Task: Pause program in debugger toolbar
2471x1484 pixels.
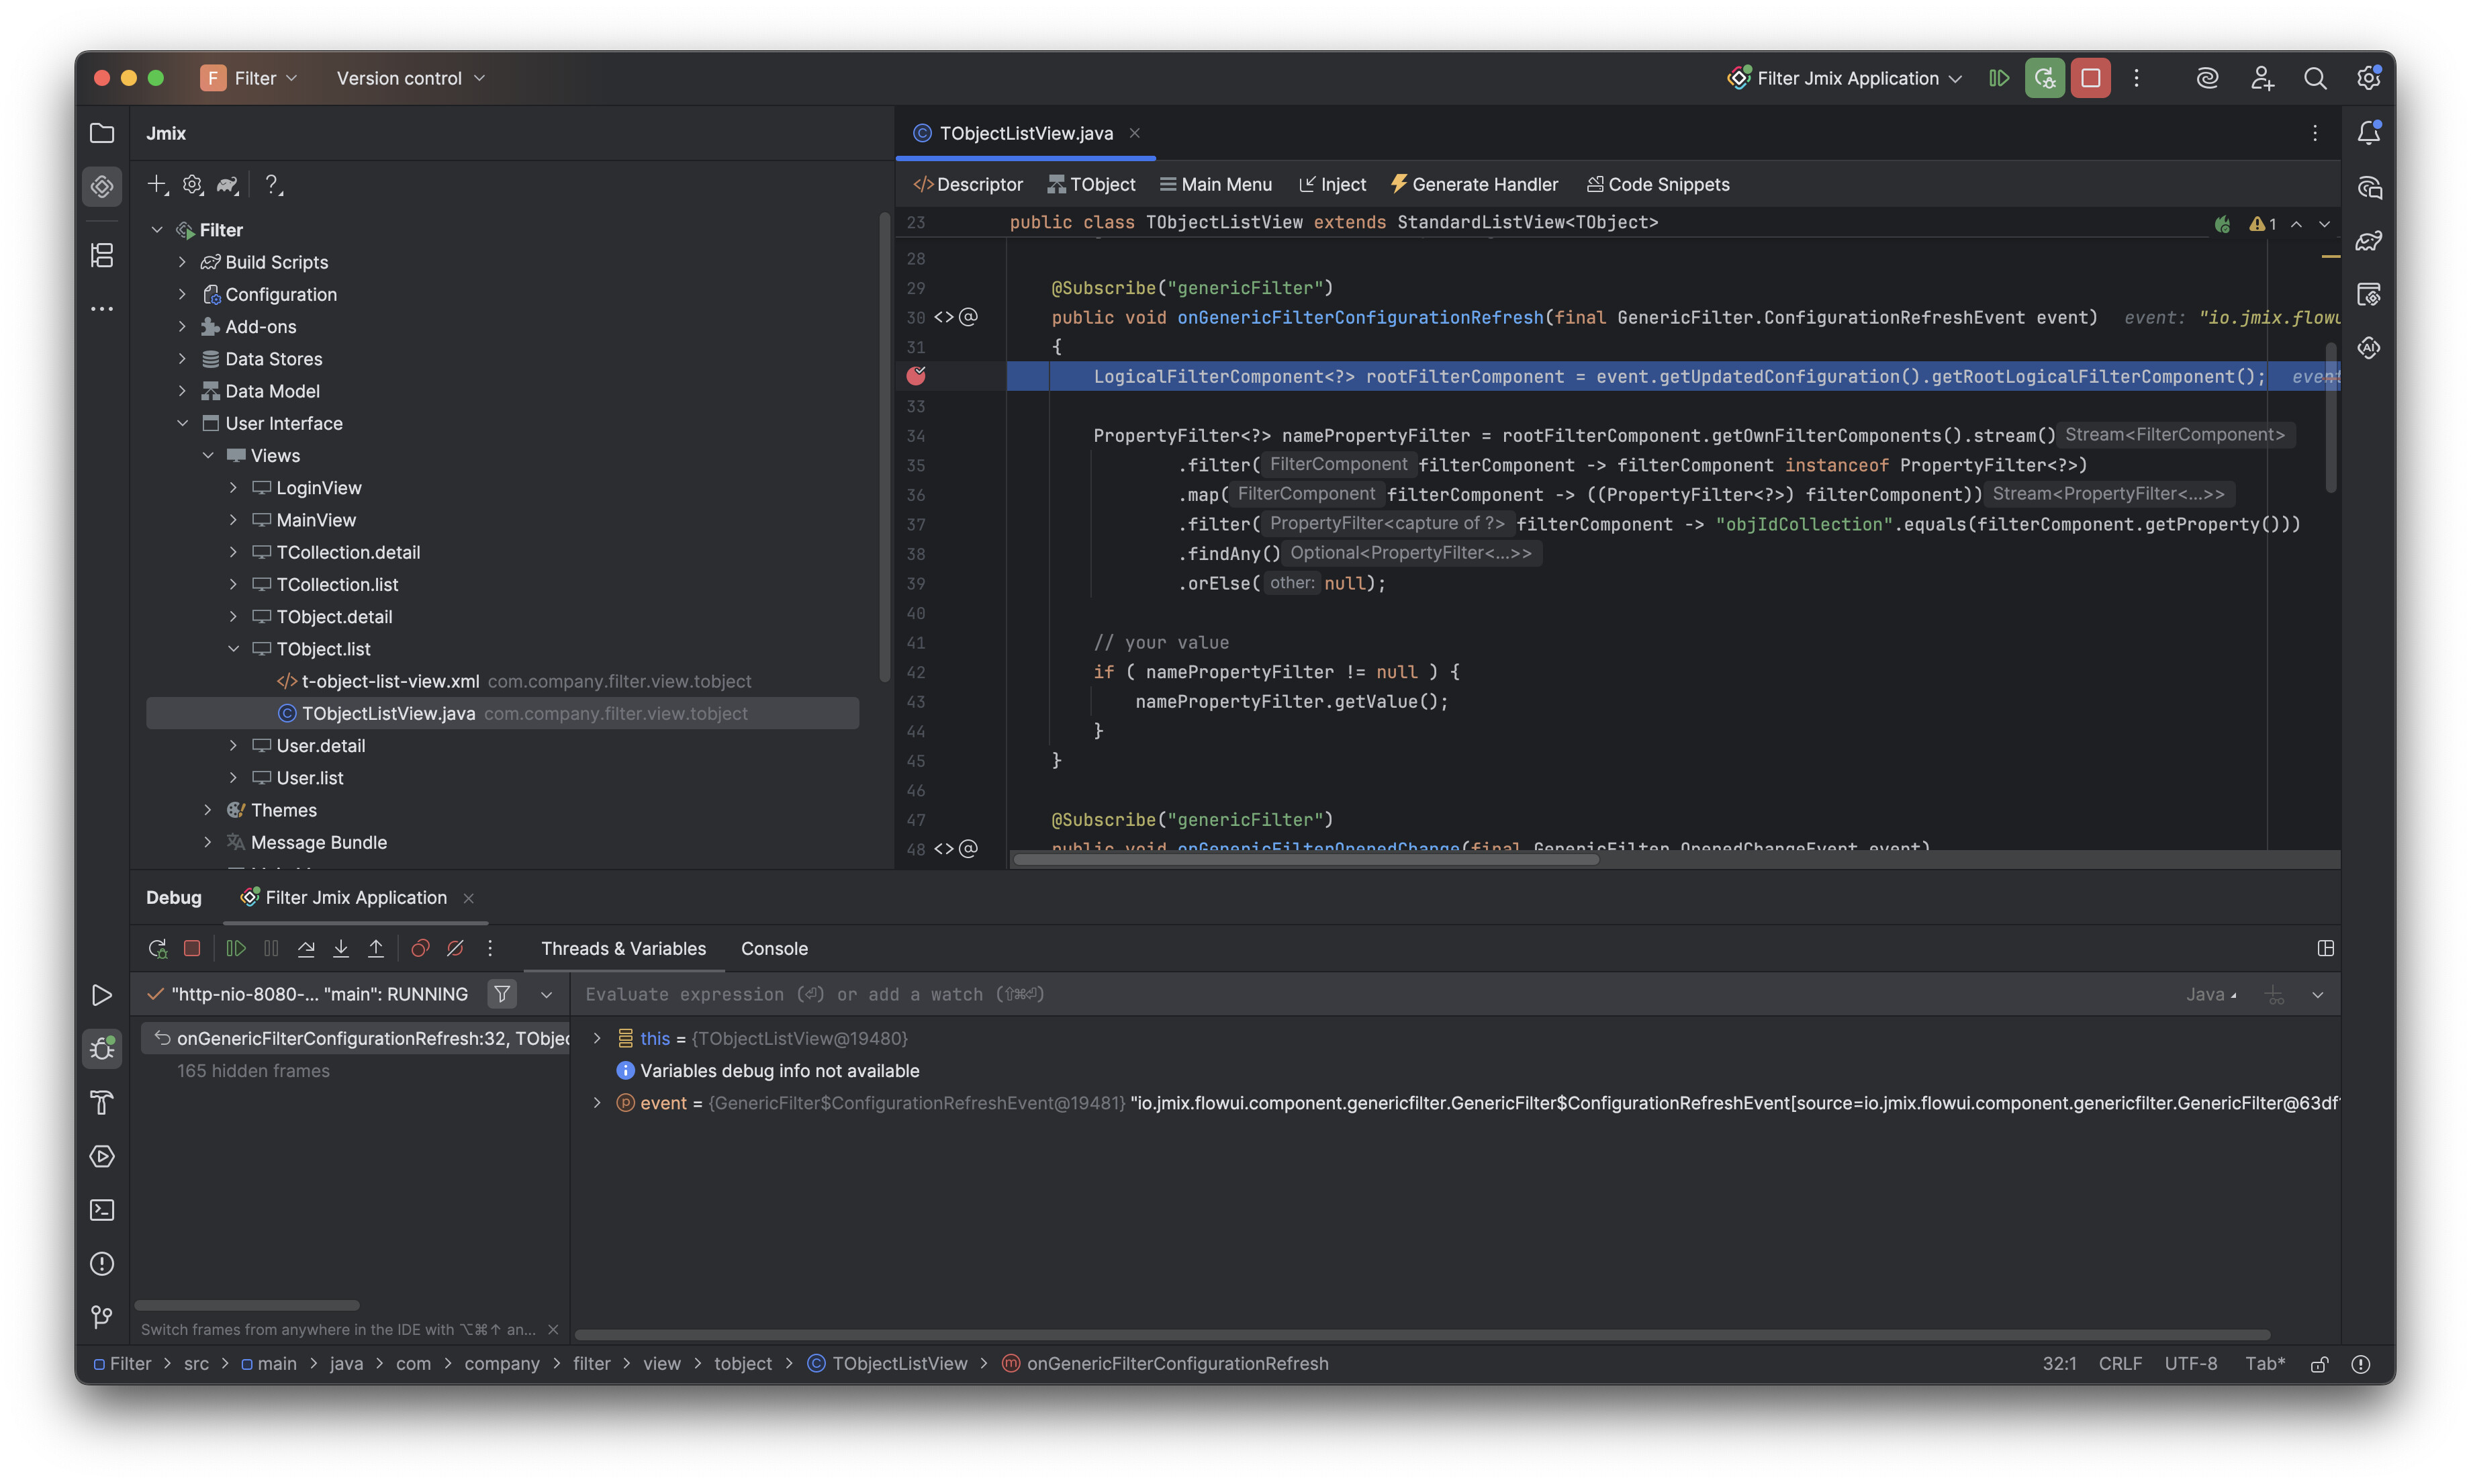Action: (271, 948)
